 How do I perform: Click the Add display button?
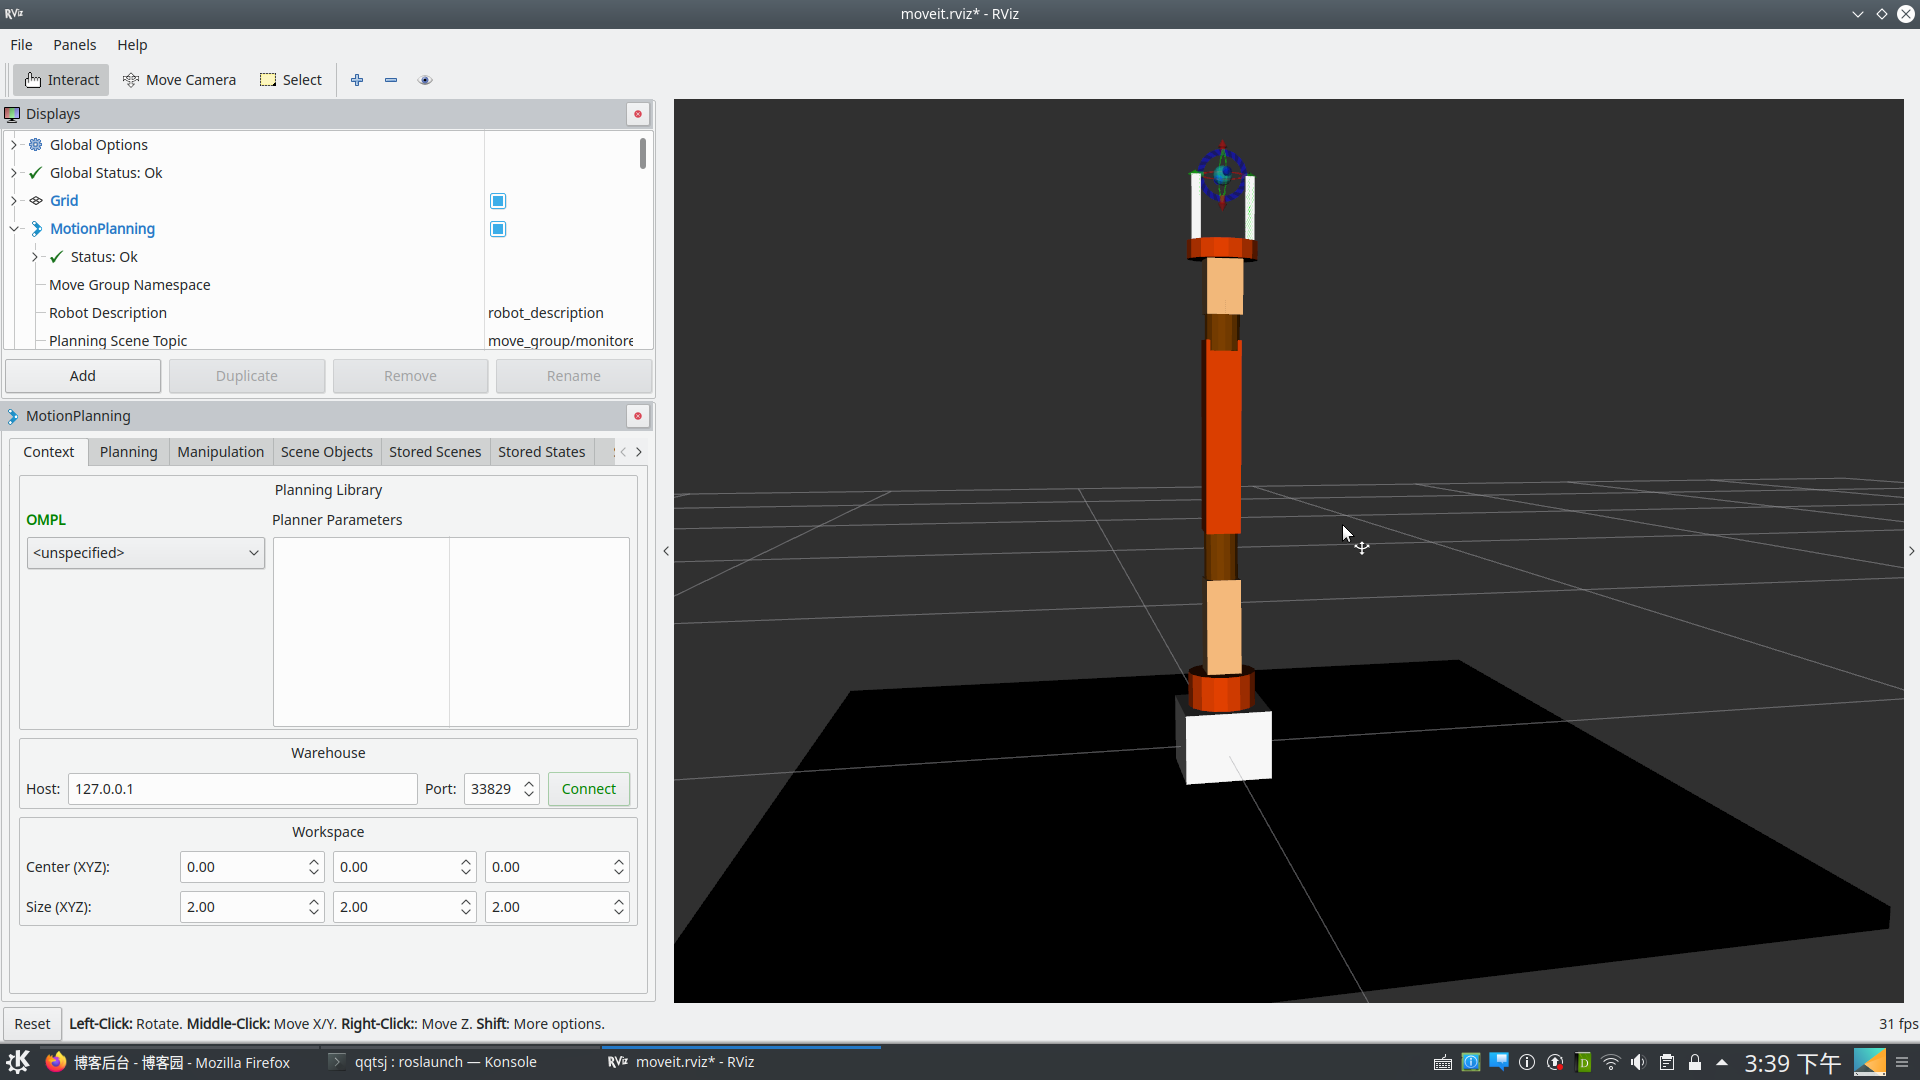pyautogui.click(x=83, y=376)
